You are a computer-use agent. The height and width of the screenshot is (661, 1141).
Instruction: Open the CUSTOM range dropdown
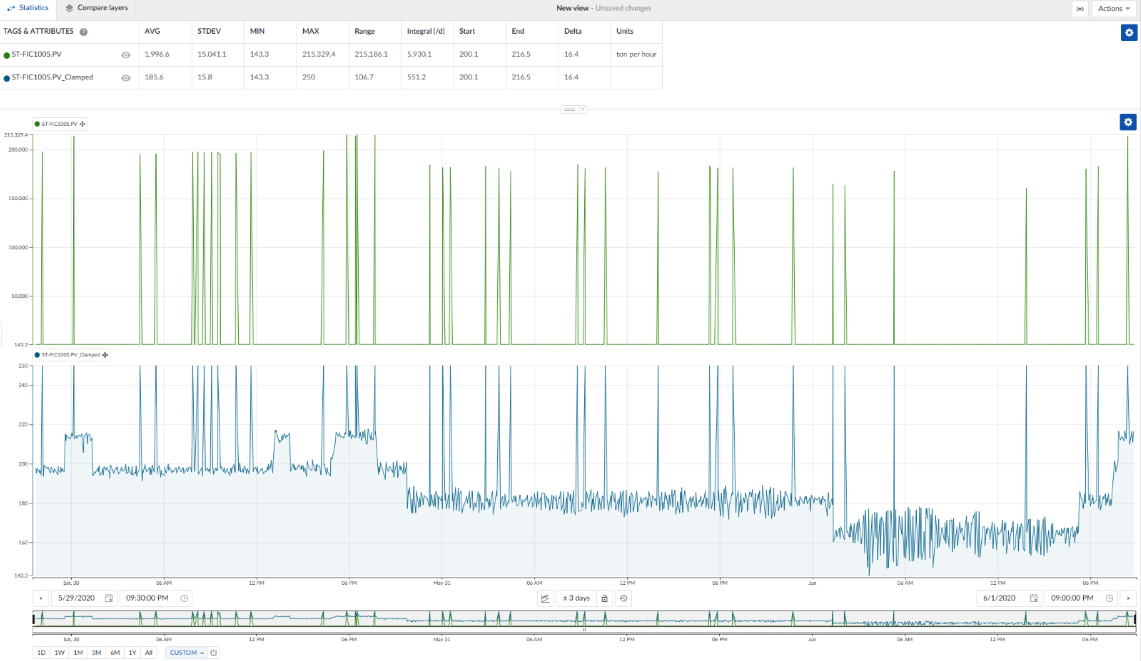click(186, 653)
